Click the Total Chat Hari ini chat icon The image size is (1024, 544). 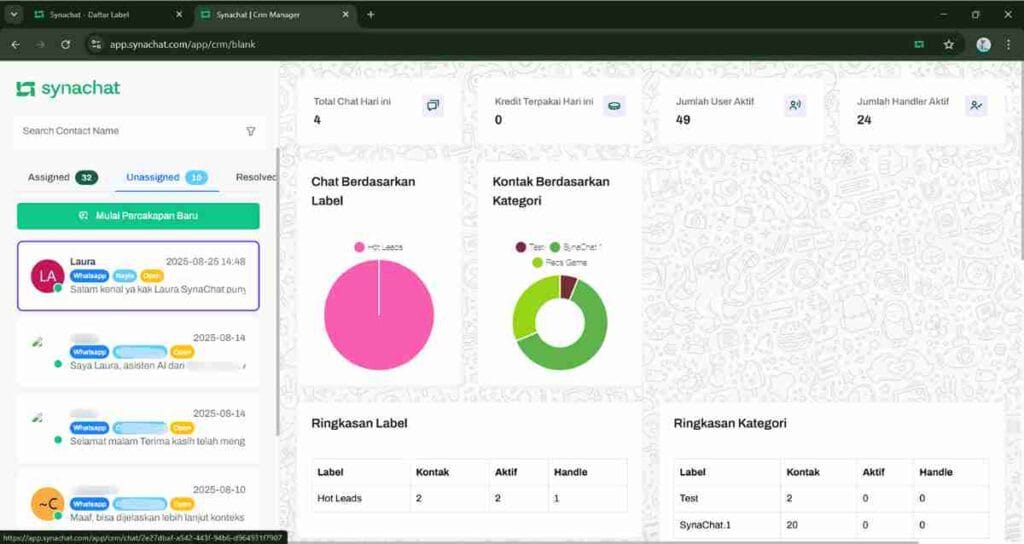[x=432, y=105]
